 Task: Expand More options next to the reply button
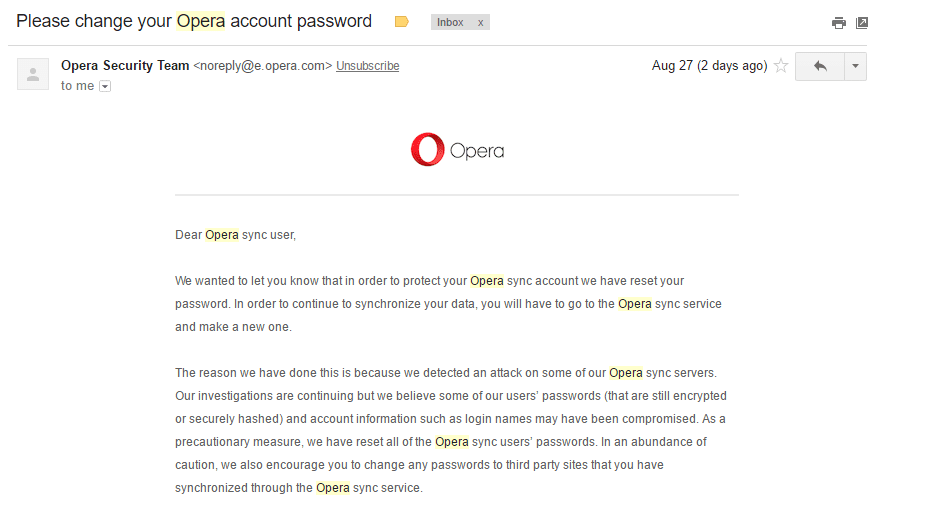click(855, 66)
